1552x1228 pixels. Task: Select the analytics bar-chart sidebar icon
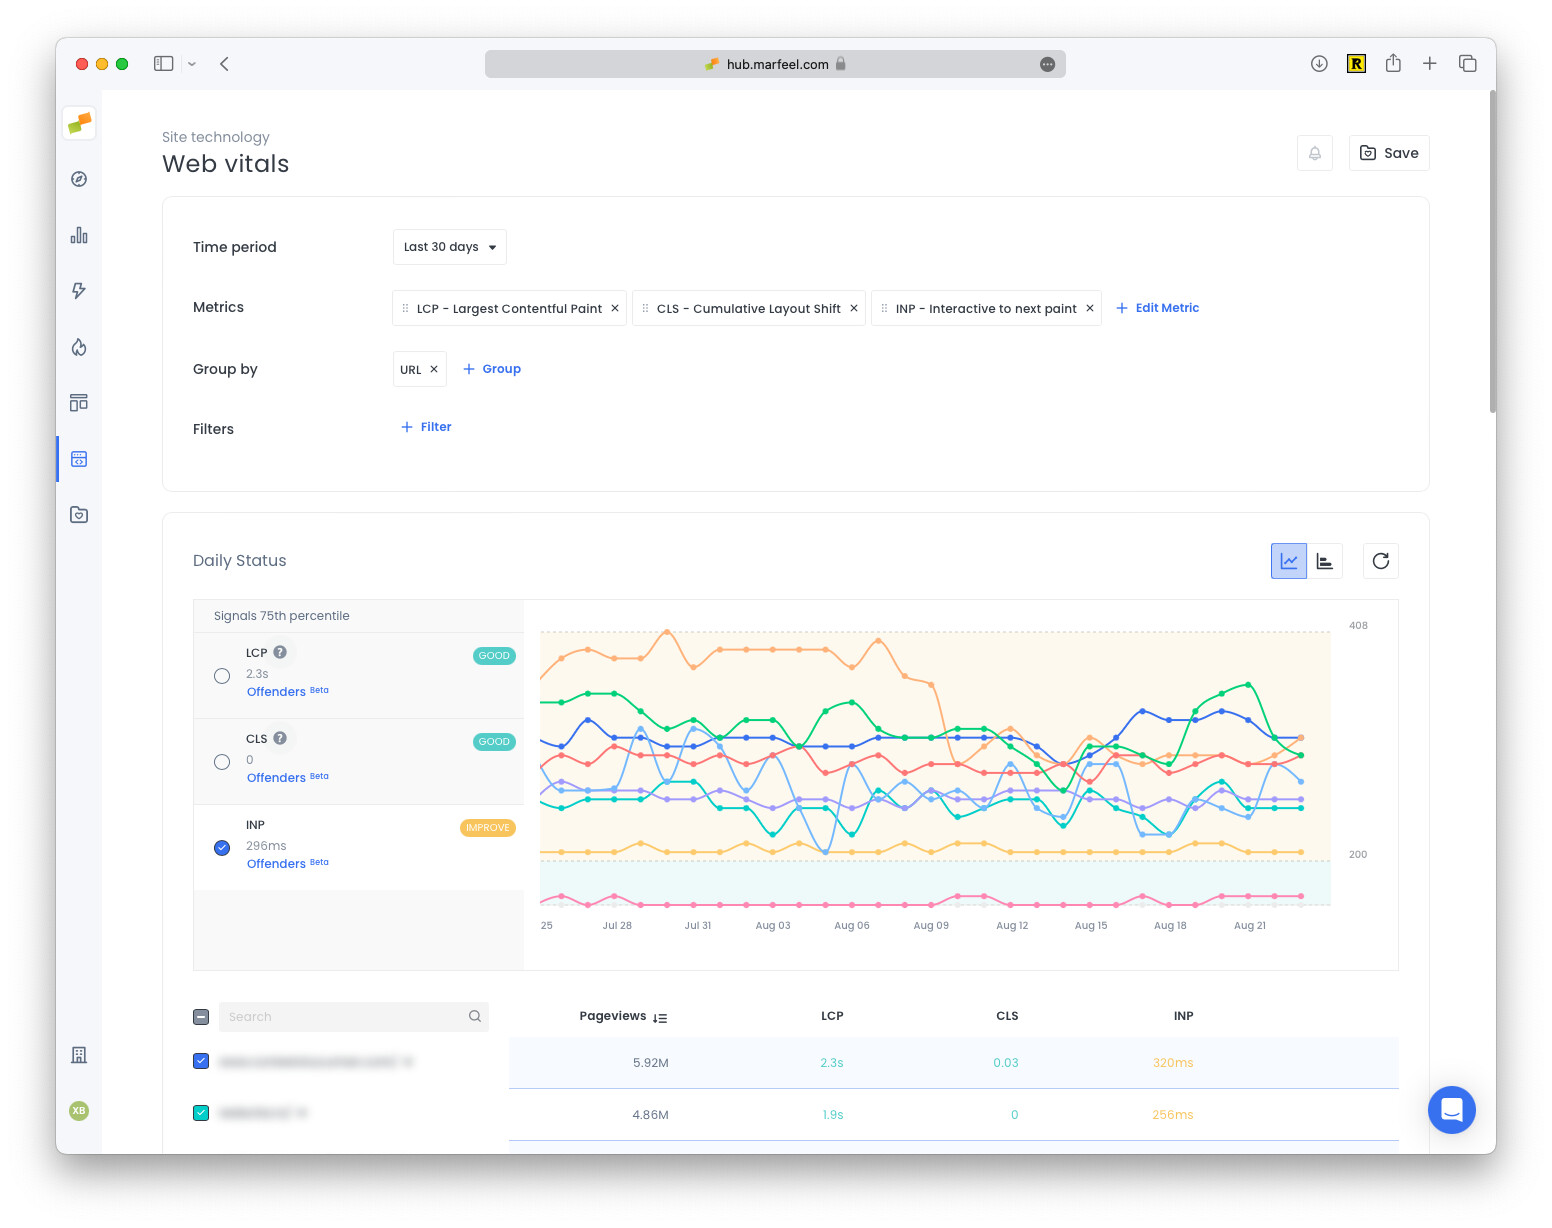tap(78, 235)
